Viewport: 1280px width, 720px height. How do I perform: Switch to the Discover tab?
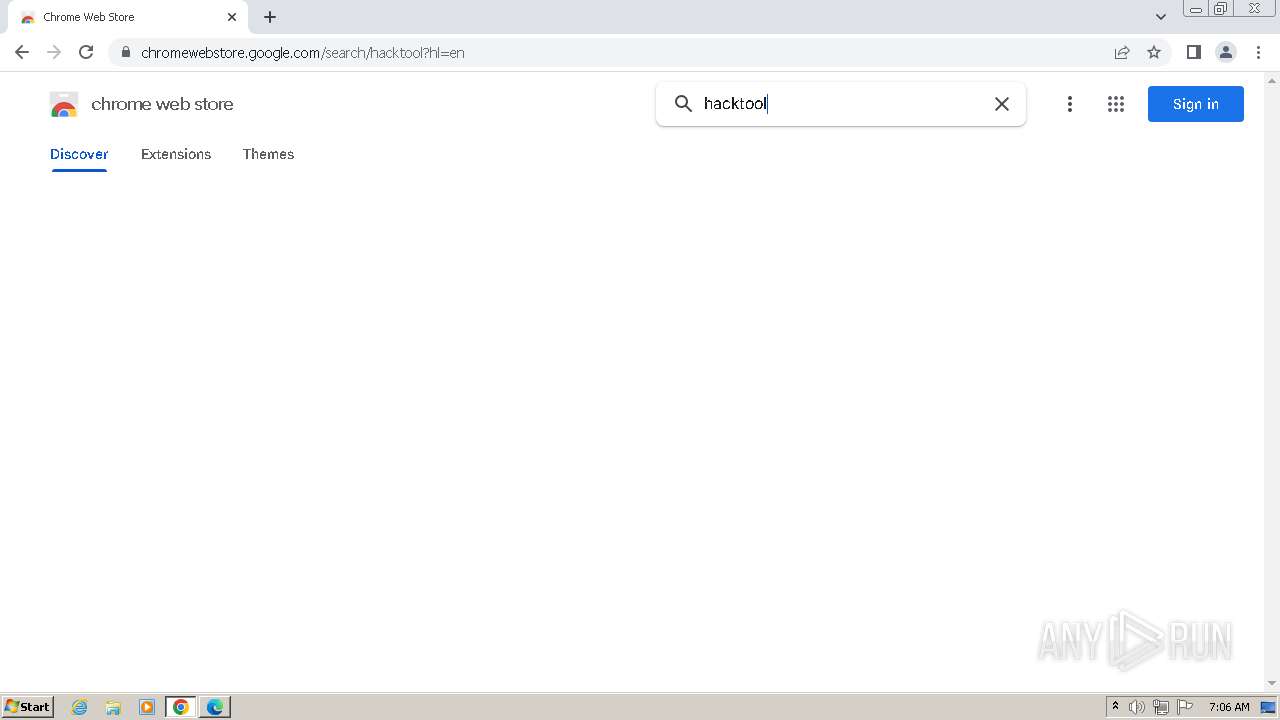tap(79, 154)
